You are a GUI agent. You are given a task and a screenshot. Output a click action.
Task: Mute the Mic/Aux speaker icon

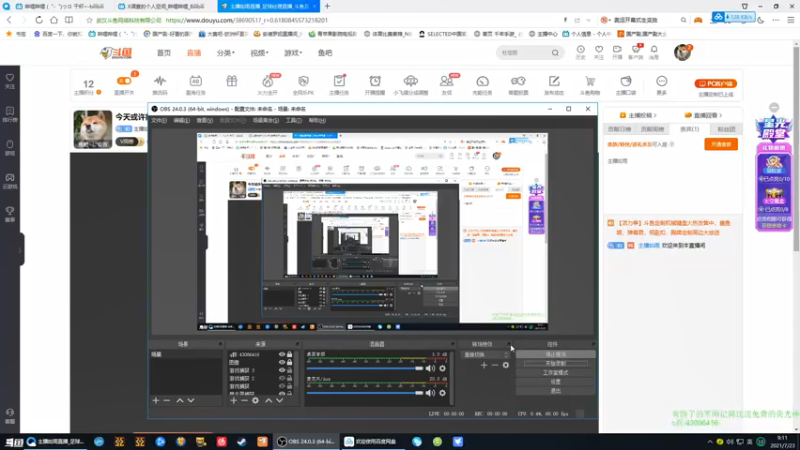tap(430, 393)
